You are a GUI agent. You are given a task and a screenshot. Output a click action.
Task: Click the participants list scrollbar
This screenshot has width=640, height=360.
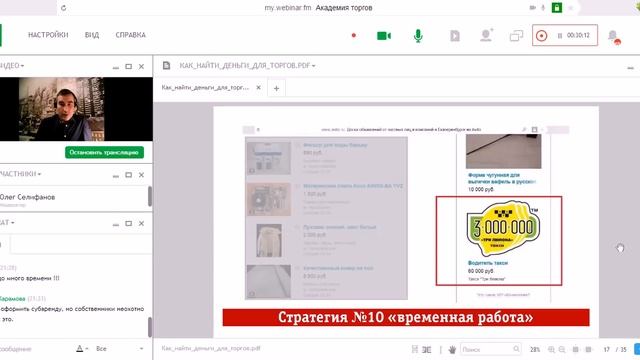150,196
